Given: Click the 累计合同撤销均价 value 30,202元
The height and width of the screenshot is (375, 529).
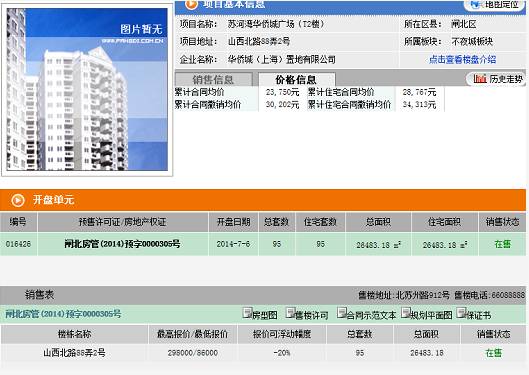Looking at the screenshot, I should (282, 105).
